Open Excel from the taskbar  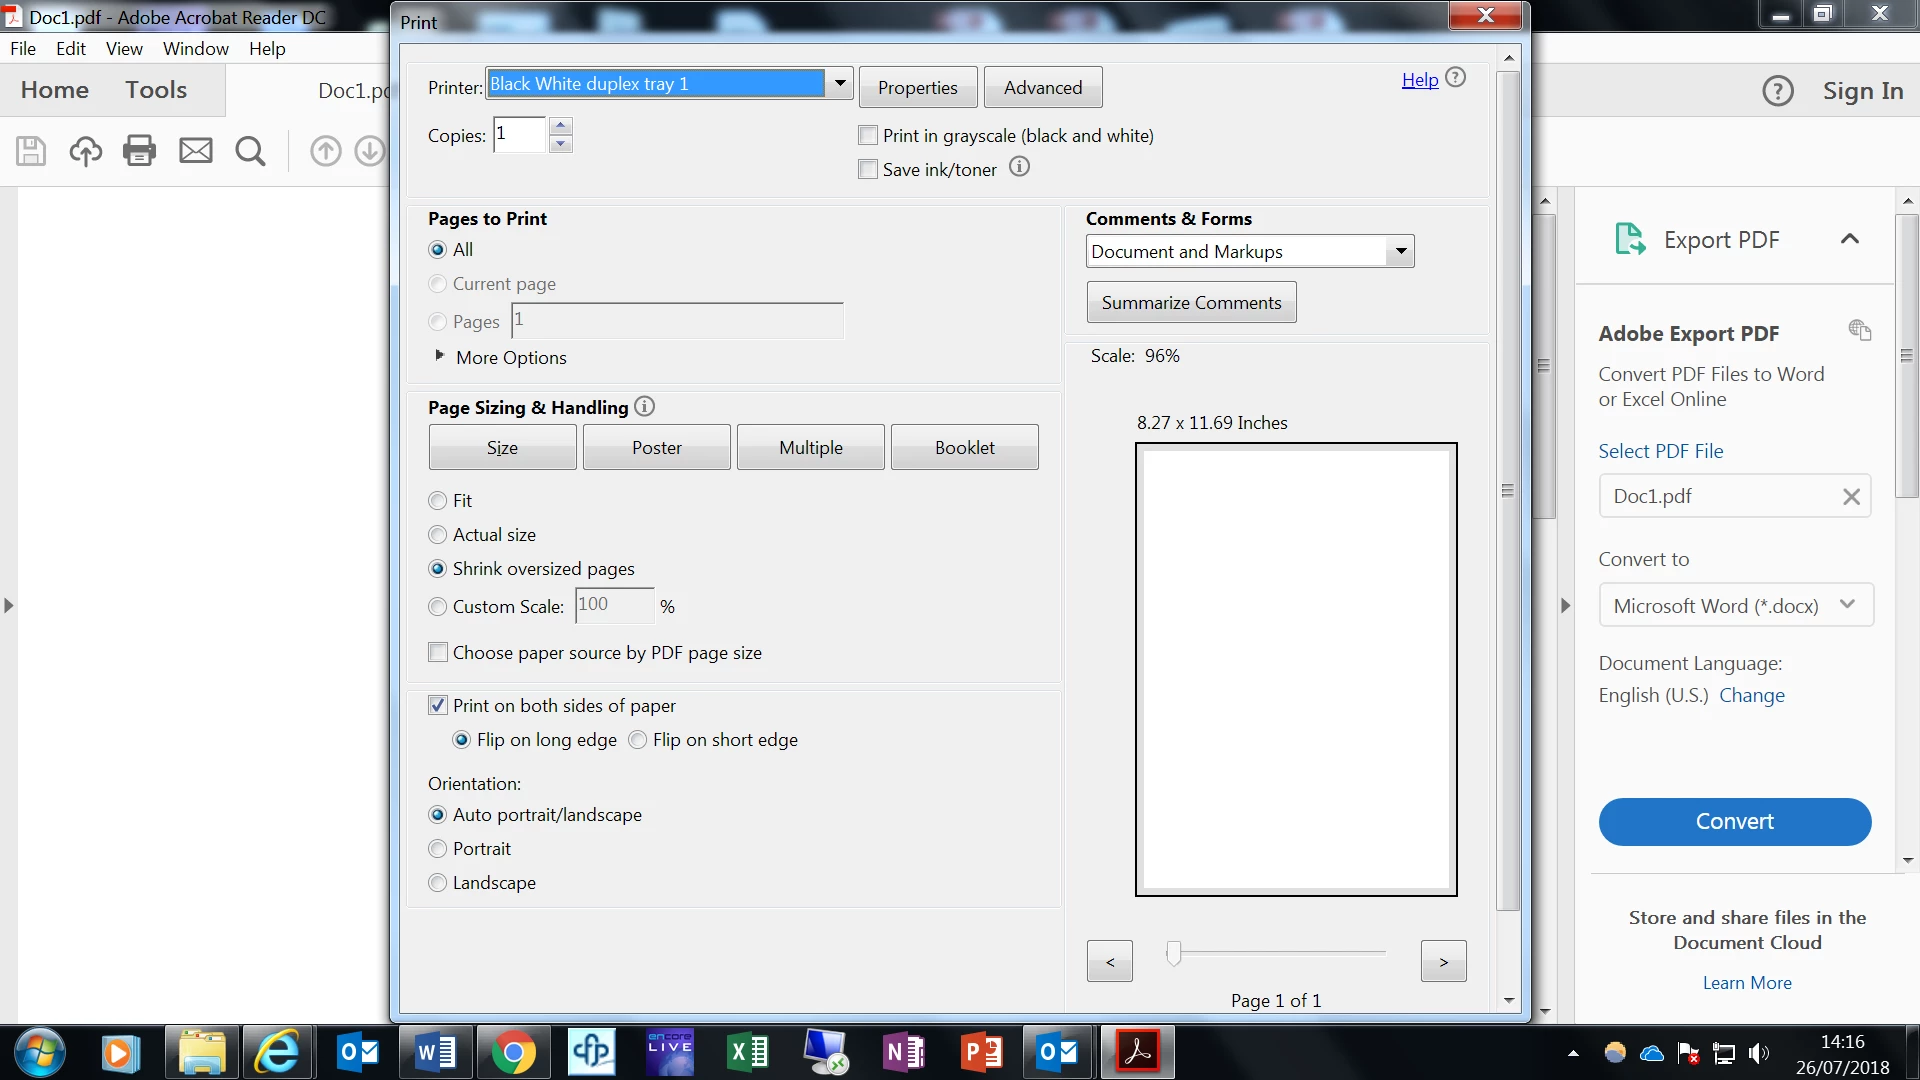[748, 1052]
